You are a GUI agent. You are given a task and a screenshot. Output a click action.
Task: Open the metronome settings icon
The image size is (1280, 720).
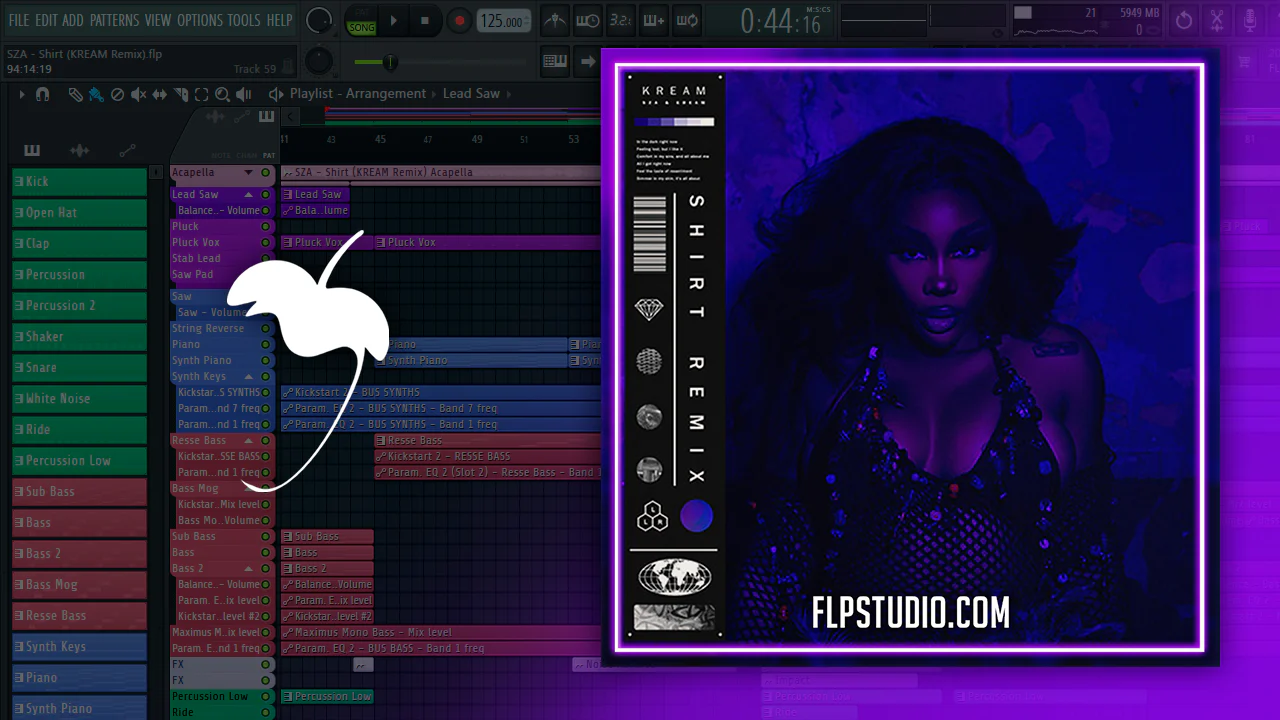click(555, 20)
